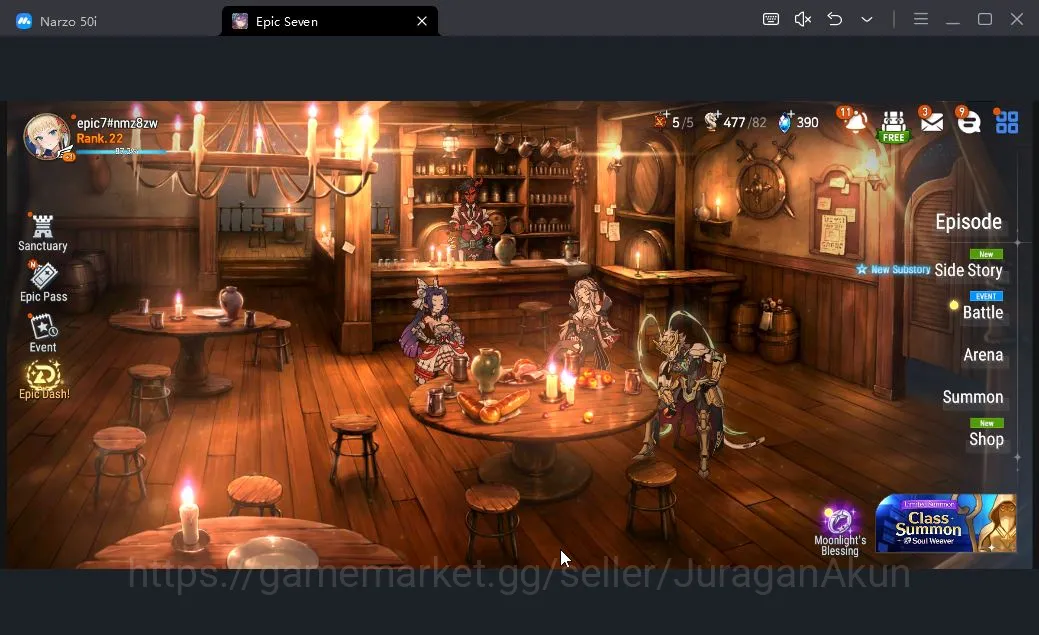Image resolution: width=1039 pixels, height=635 pixels.
Task: Claim the FREE gift icon
Action: (893, 126)
